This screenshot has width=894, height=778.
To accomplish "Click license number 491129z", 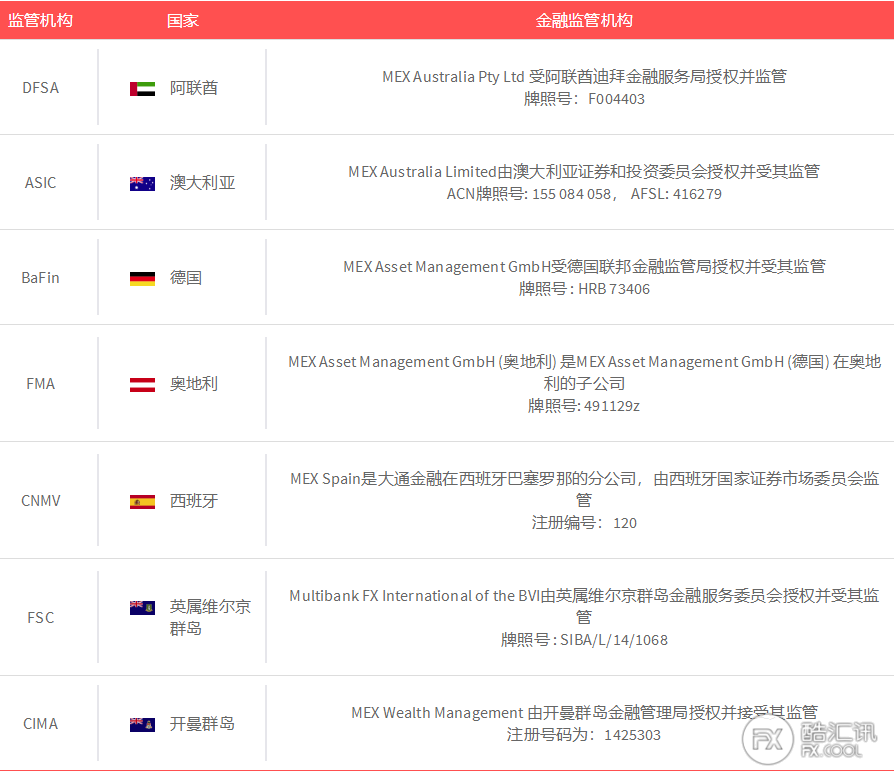I will pos(612,406).
